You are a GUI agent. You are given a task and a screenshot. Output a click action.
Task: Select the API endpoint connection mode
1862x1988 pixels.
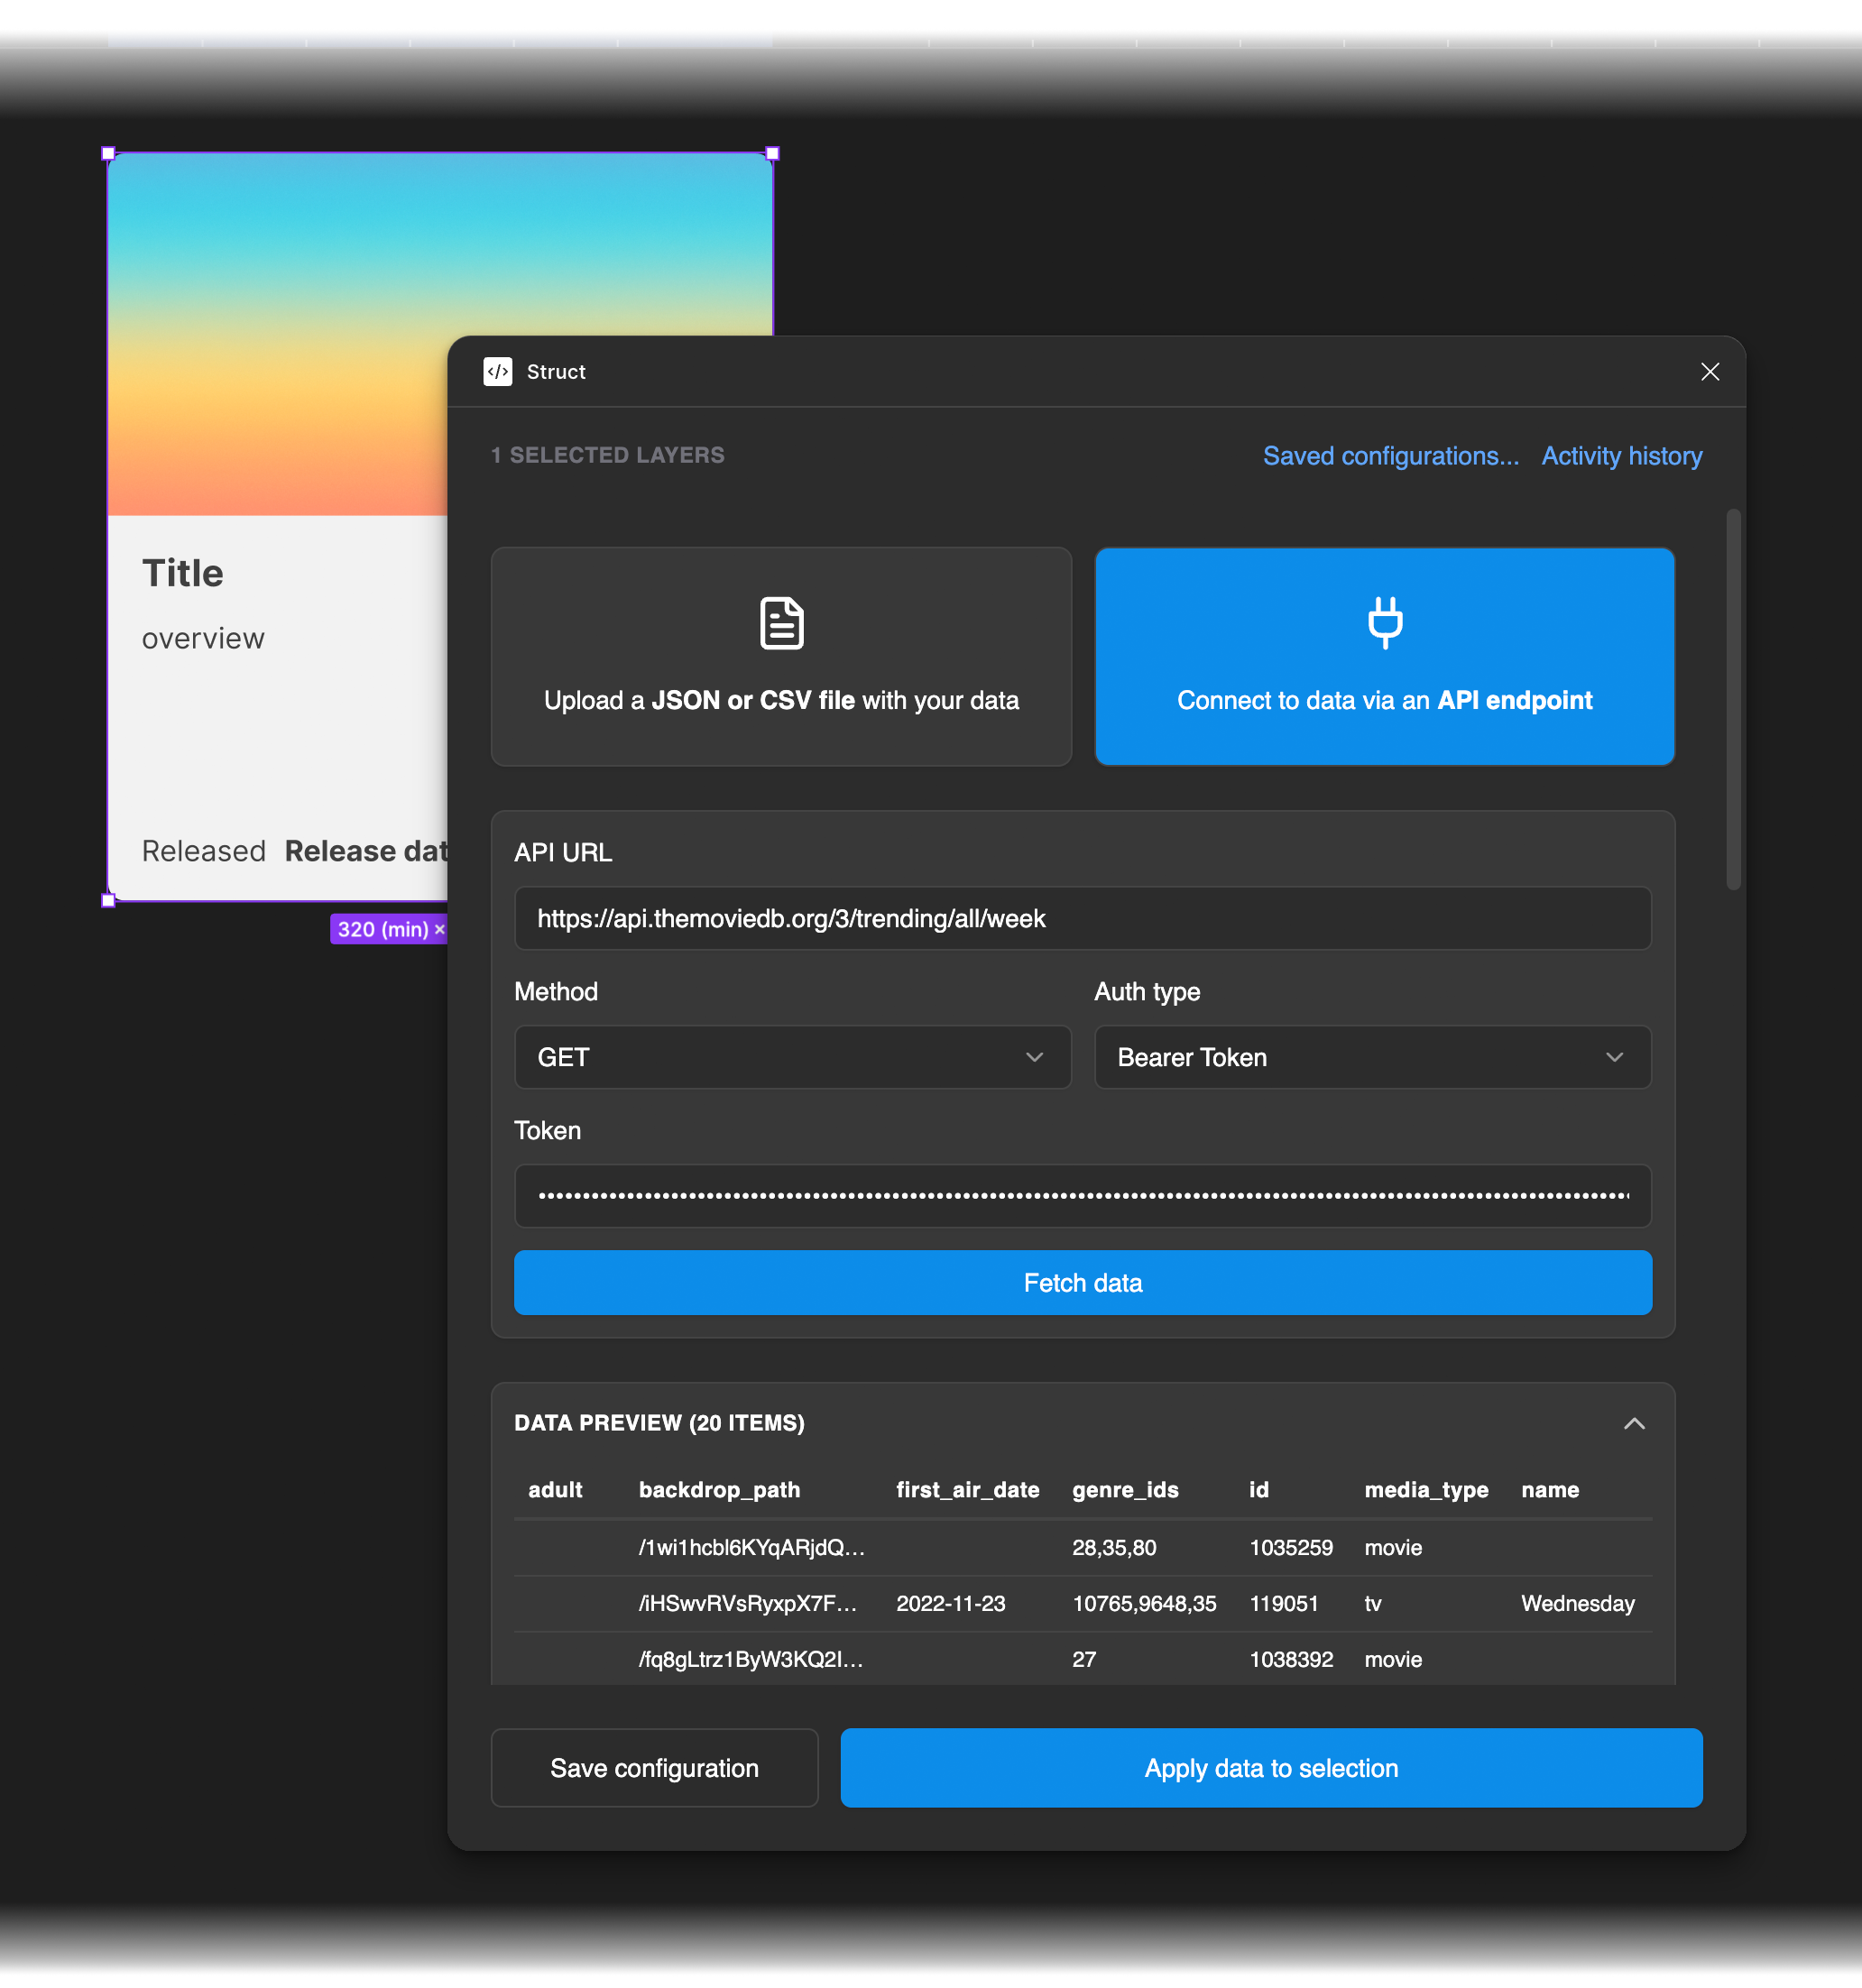pyautogui.click(x=1384, y=657)
